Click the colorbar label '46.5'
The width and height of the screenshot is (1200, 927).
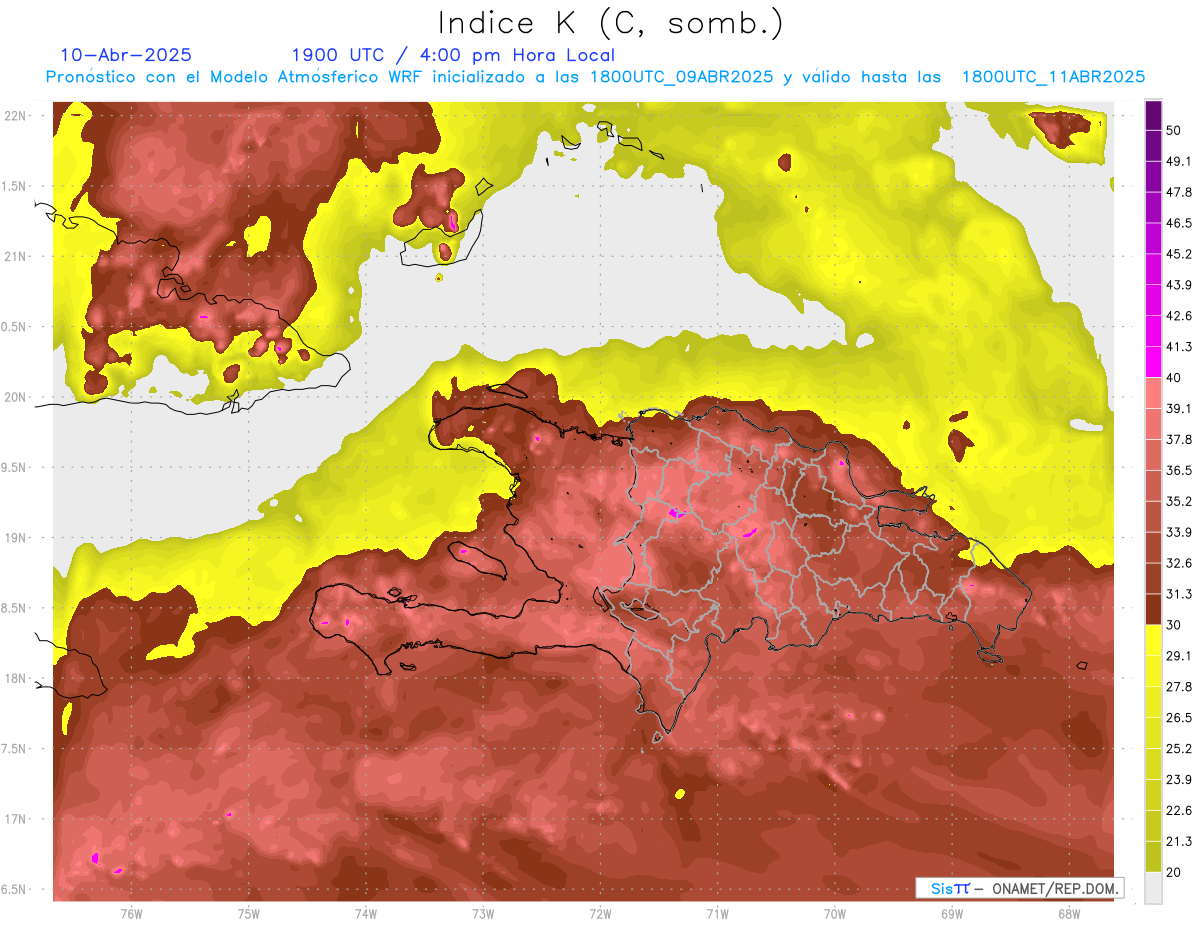[1178, 223]
